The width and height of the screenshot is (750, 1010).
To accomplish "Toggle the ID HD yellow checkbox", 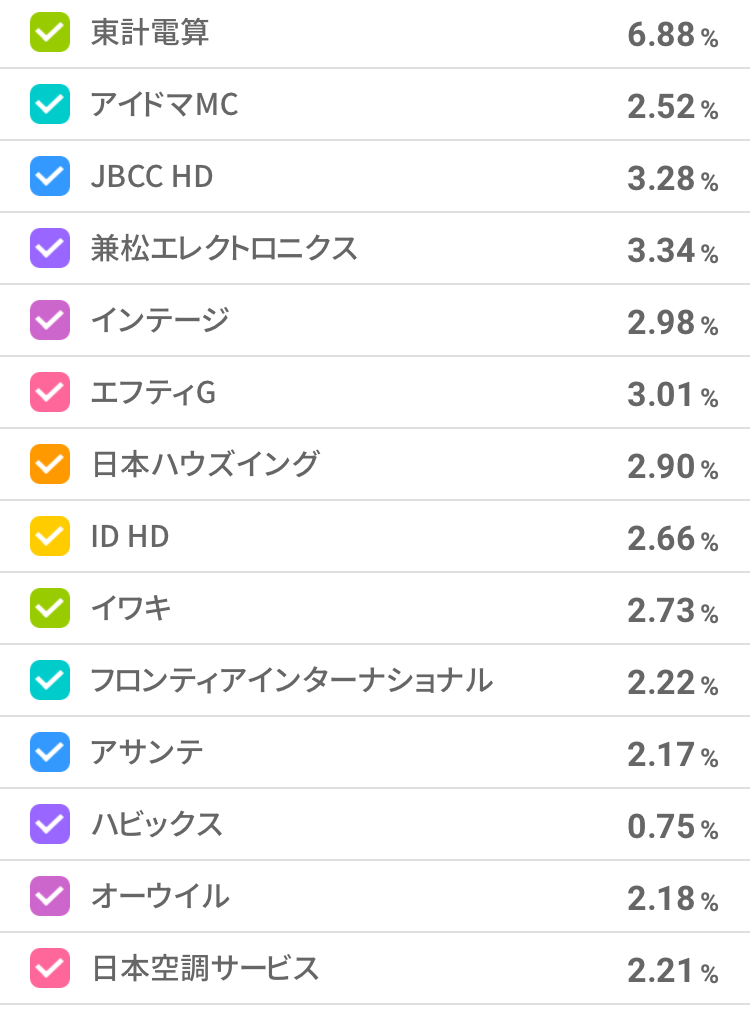I will pos(50,537).
